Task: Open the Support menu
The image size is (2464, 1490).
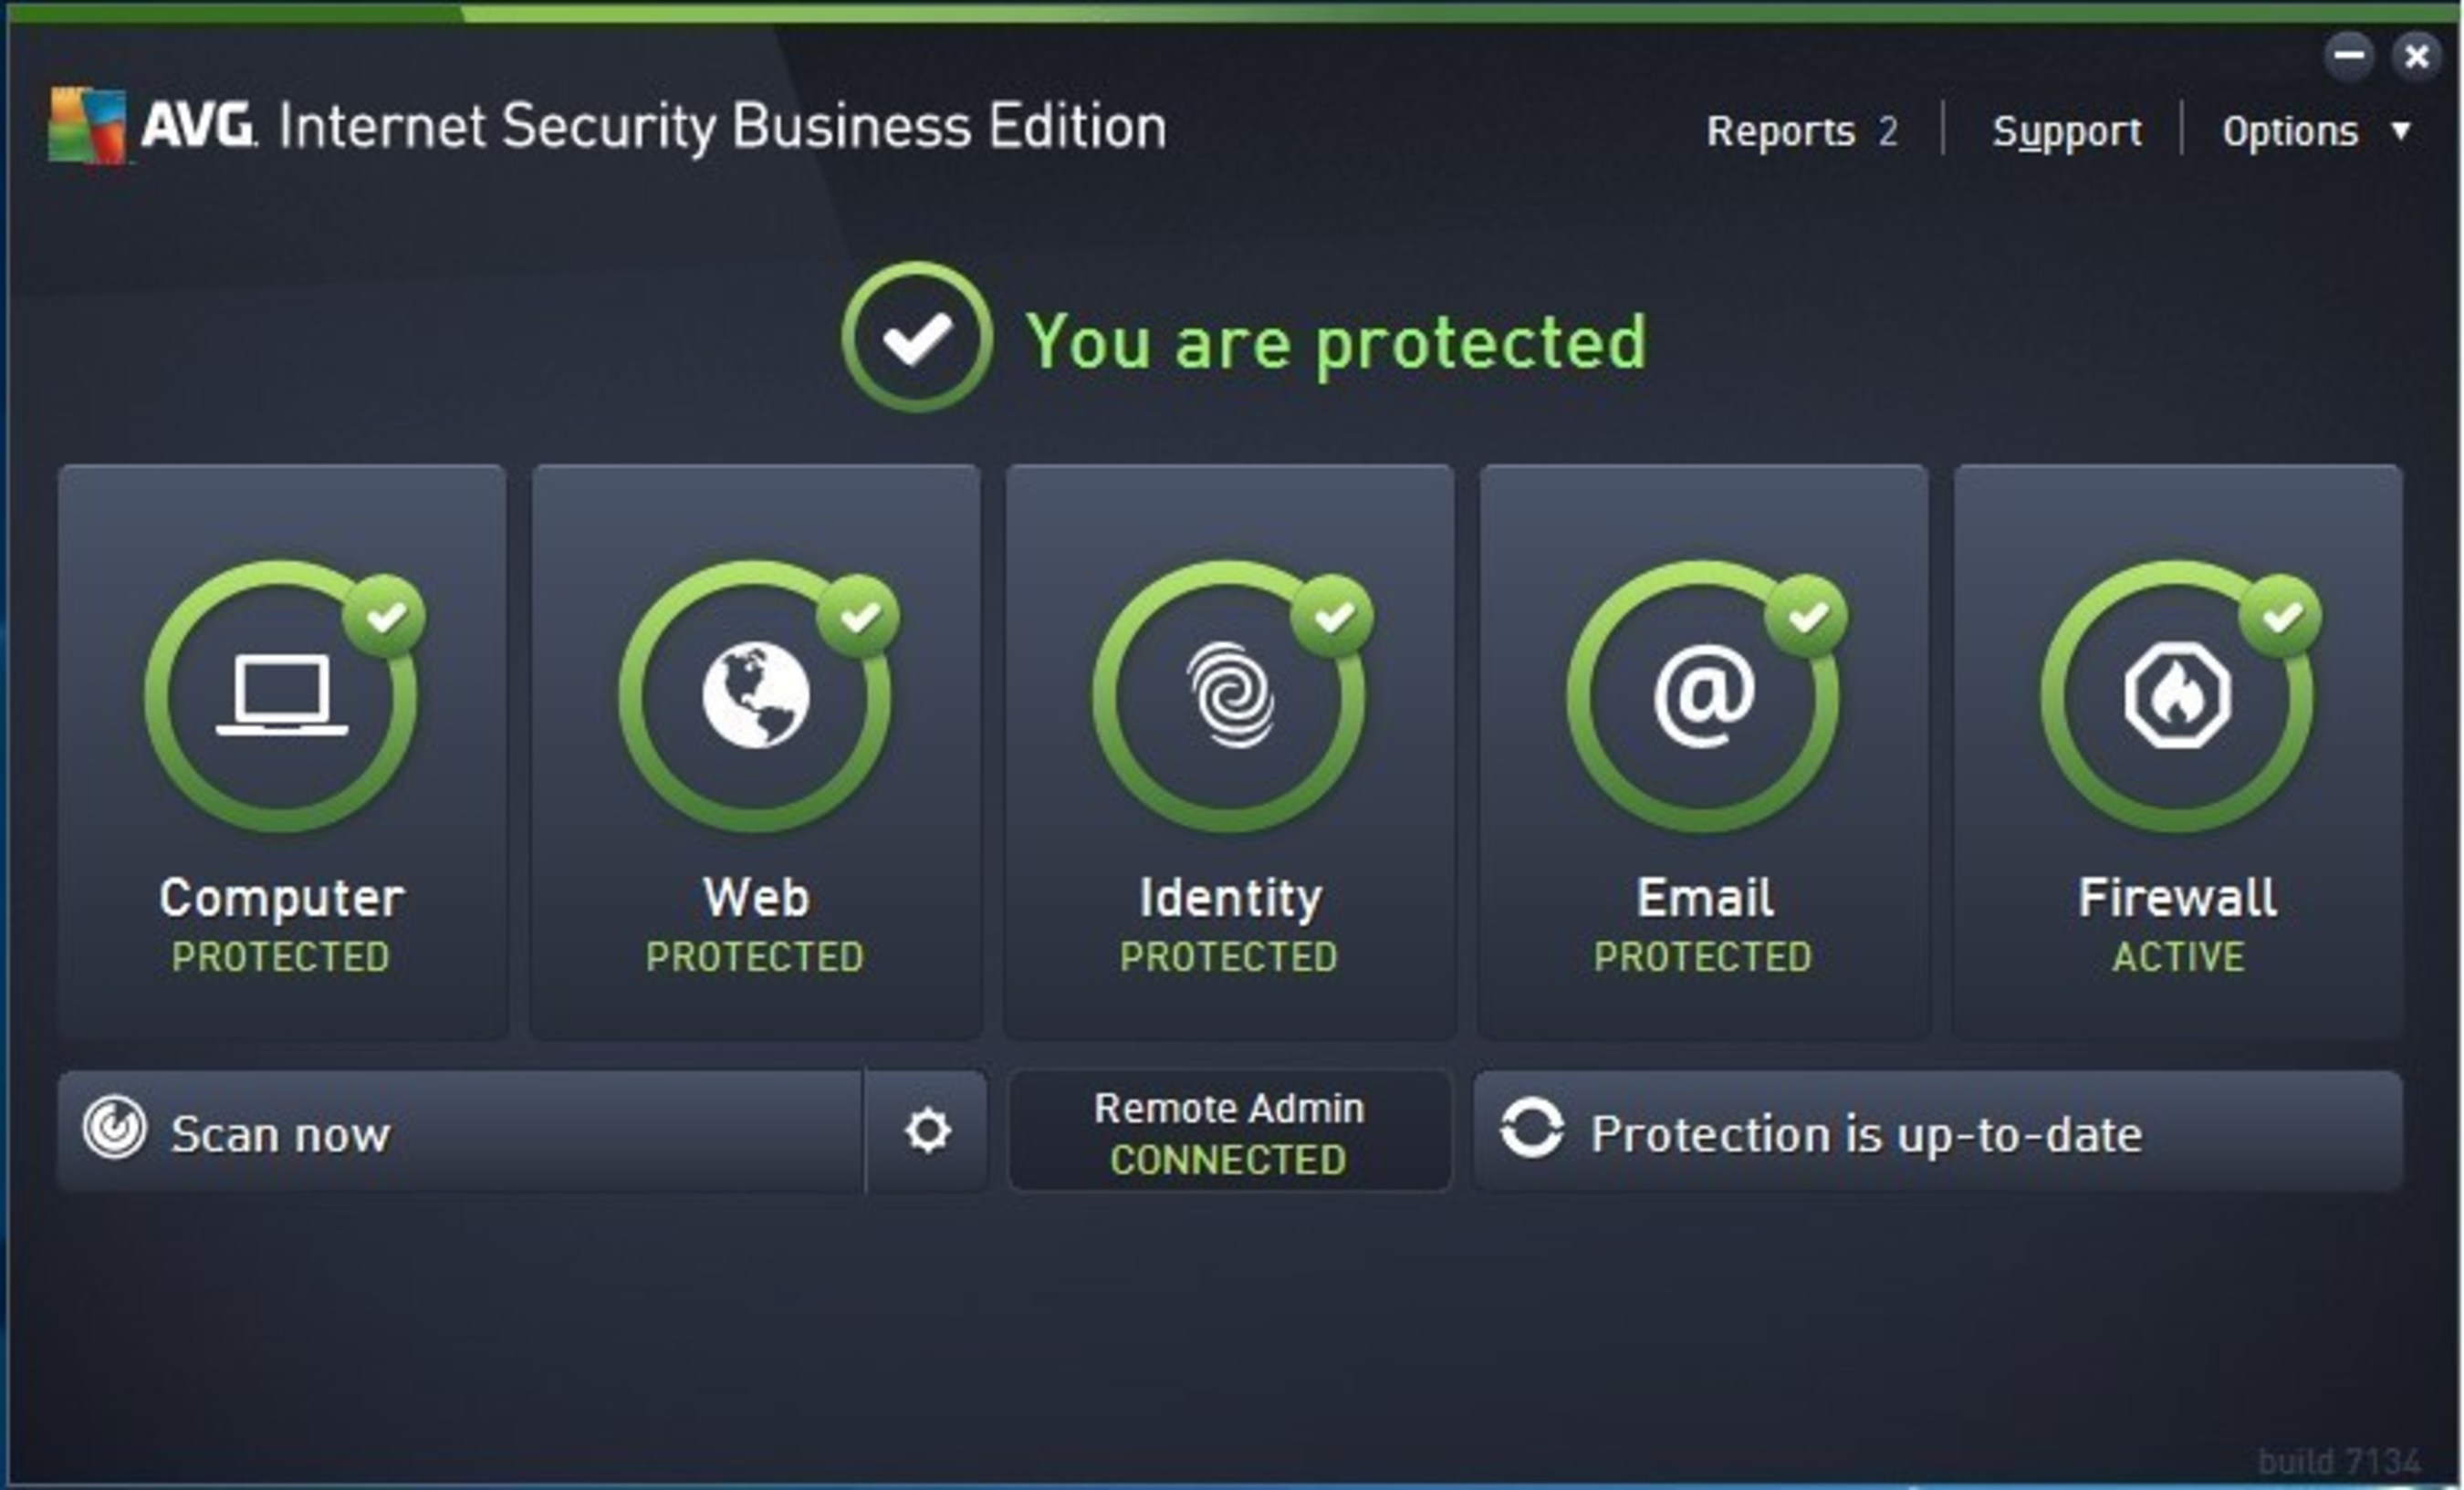Action: click(2066, 132)
